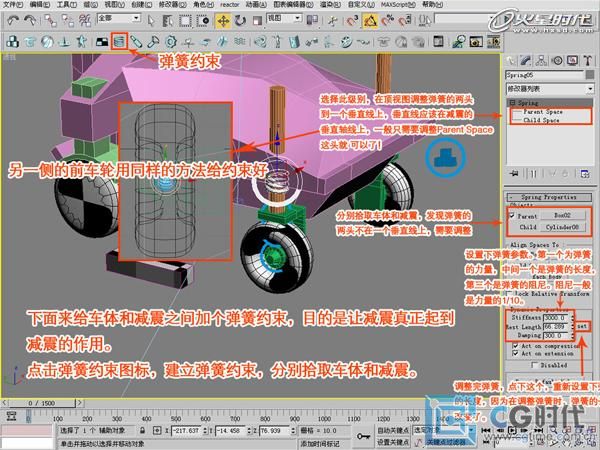Click the 设置关键点 set key button
This screenshot has height=450, width=600.
point(393,442)
